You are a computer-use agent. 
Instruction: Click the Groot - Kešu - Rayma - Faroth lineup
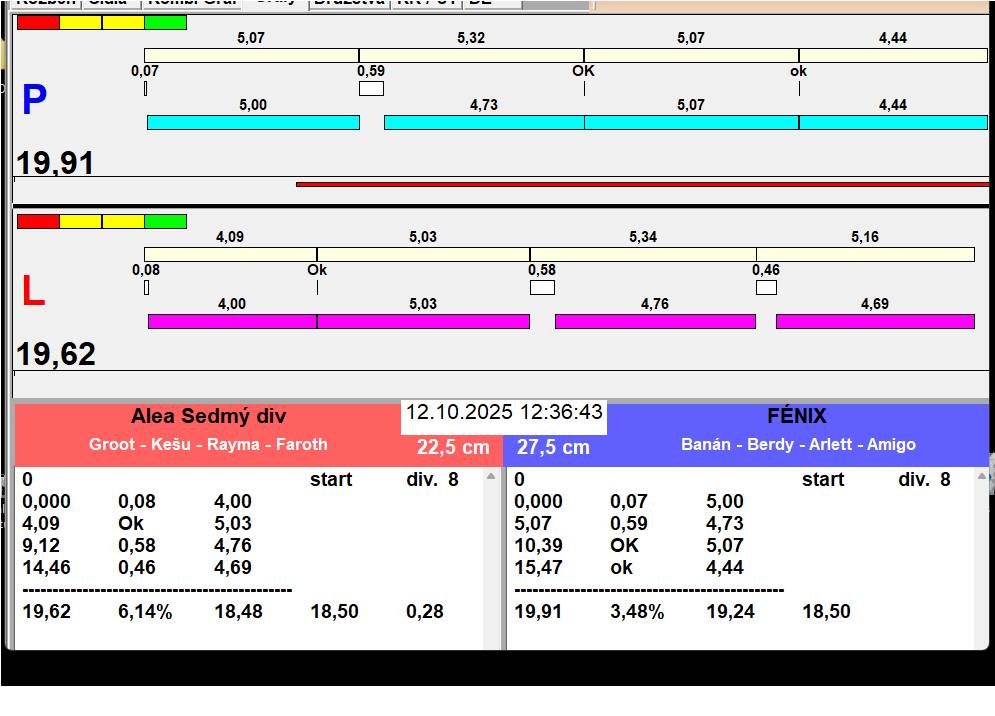[208, 444]
